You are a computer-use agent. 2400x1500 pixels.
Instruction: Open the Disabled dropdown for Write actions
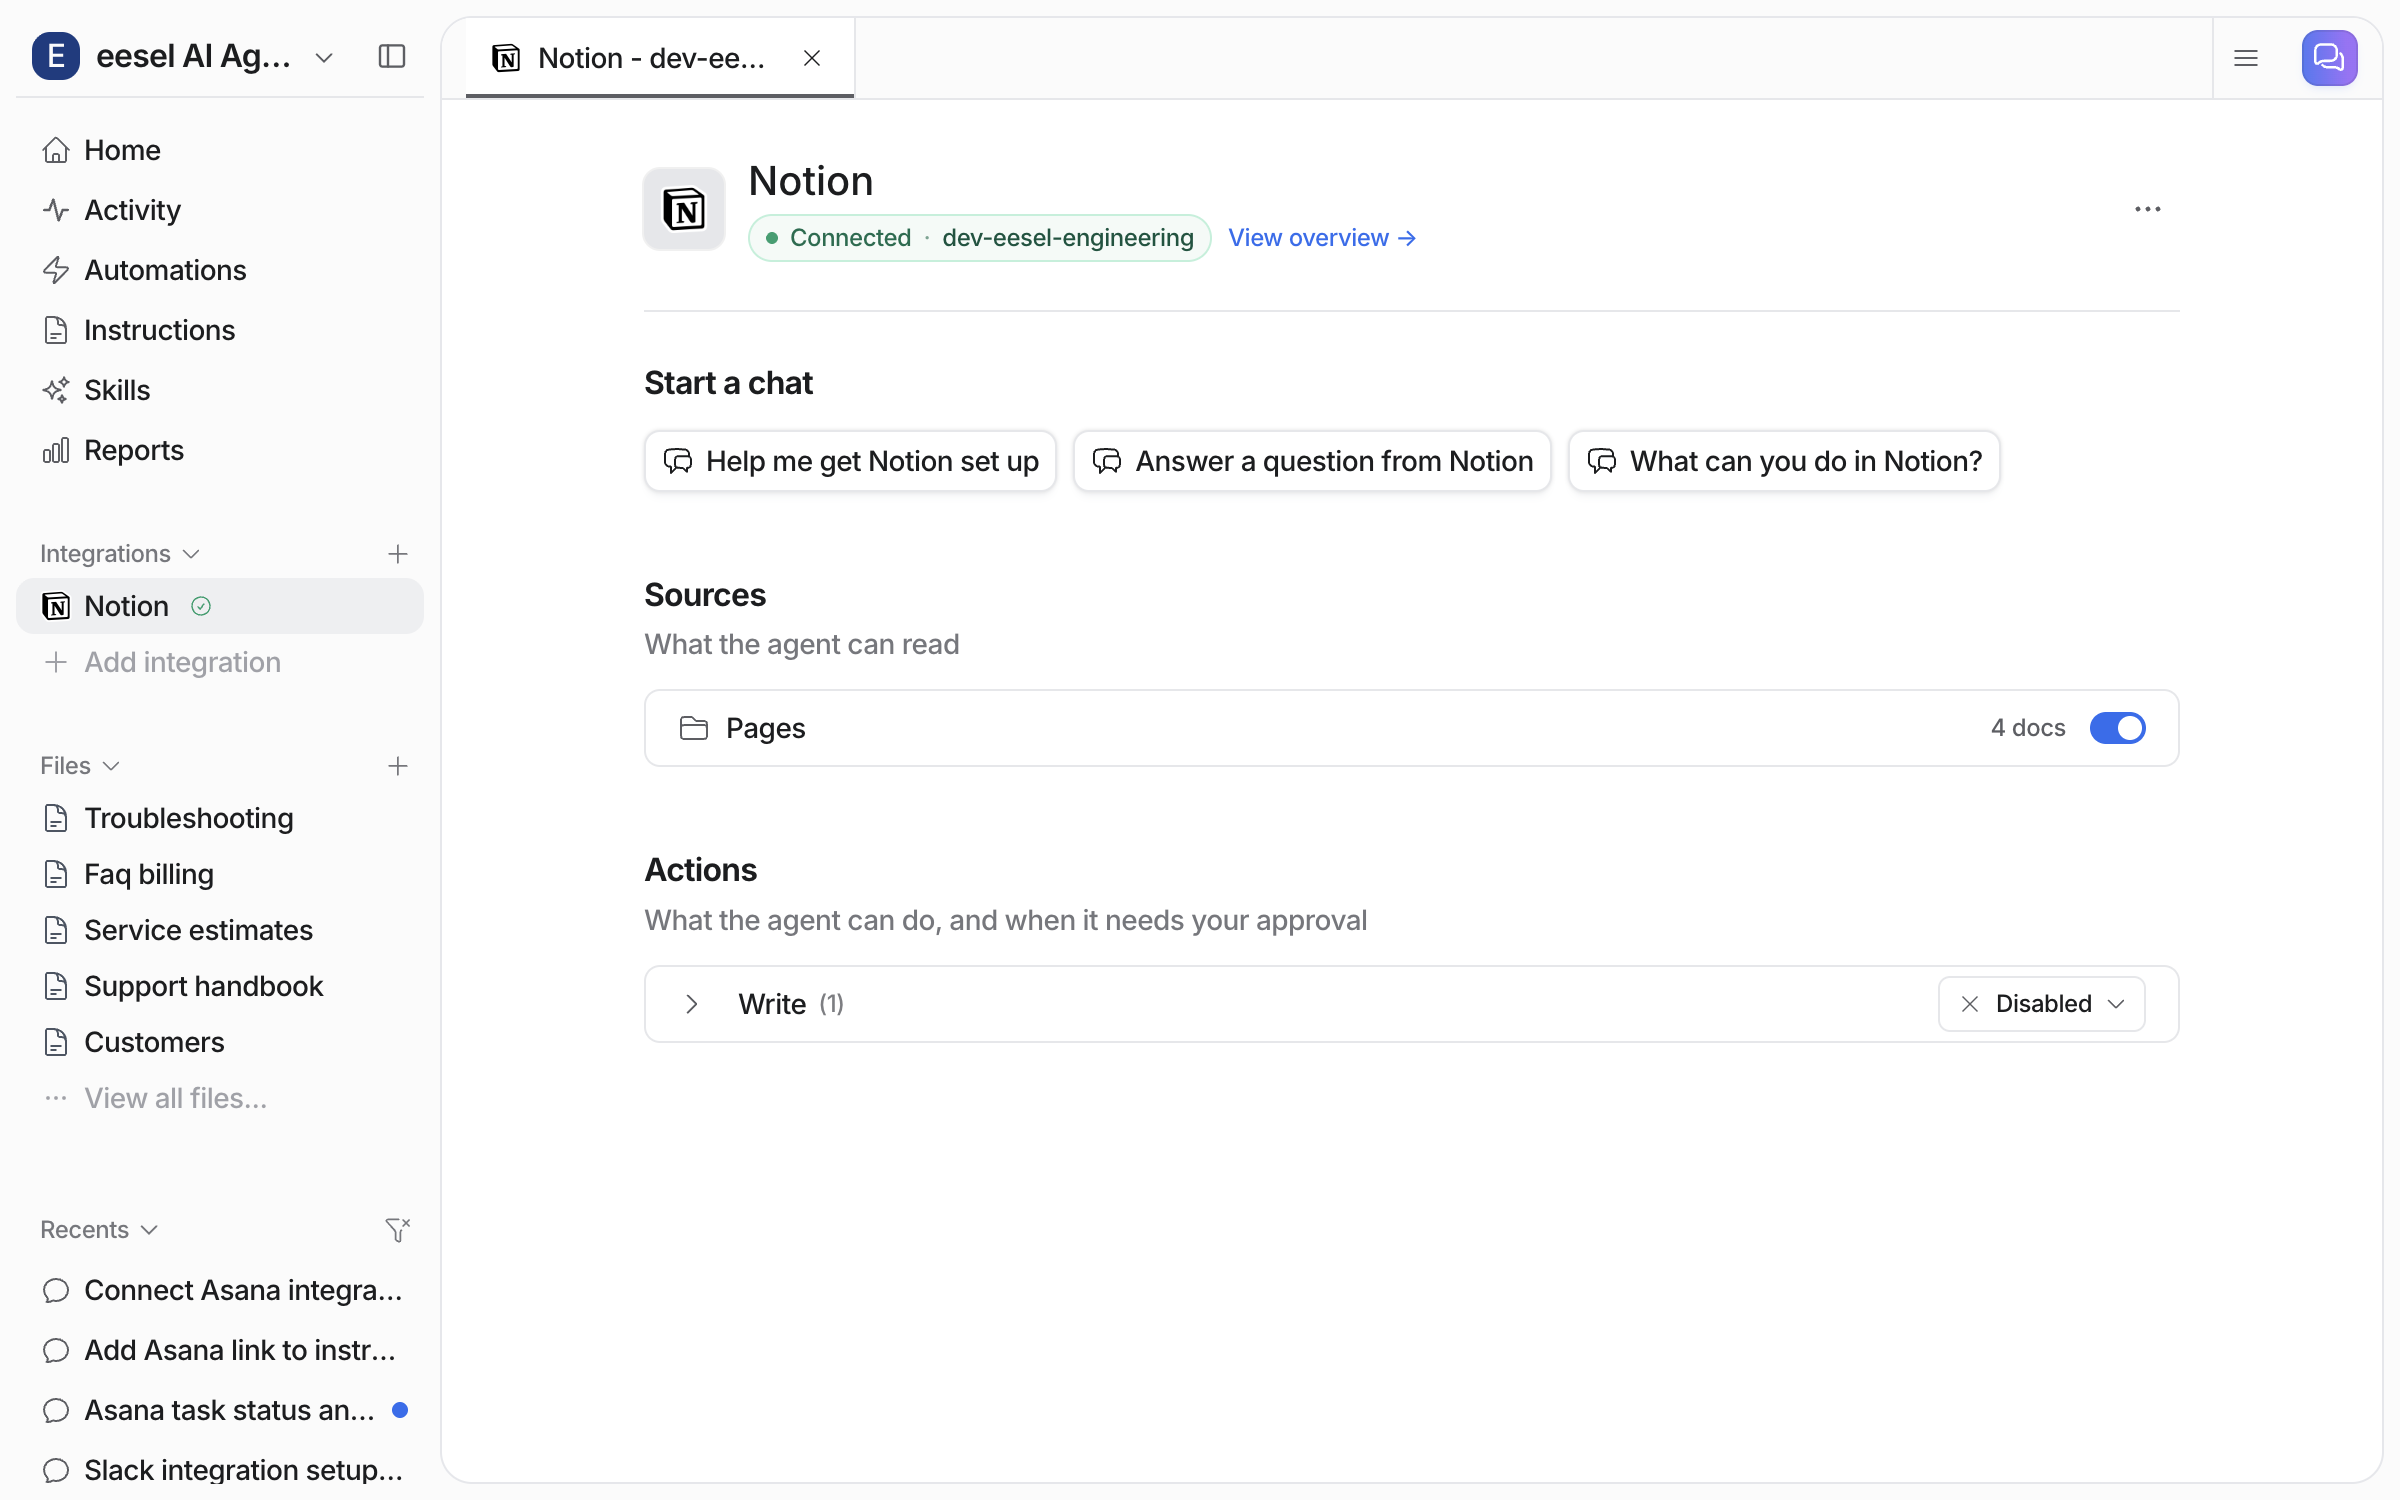click(2041, 1004)
